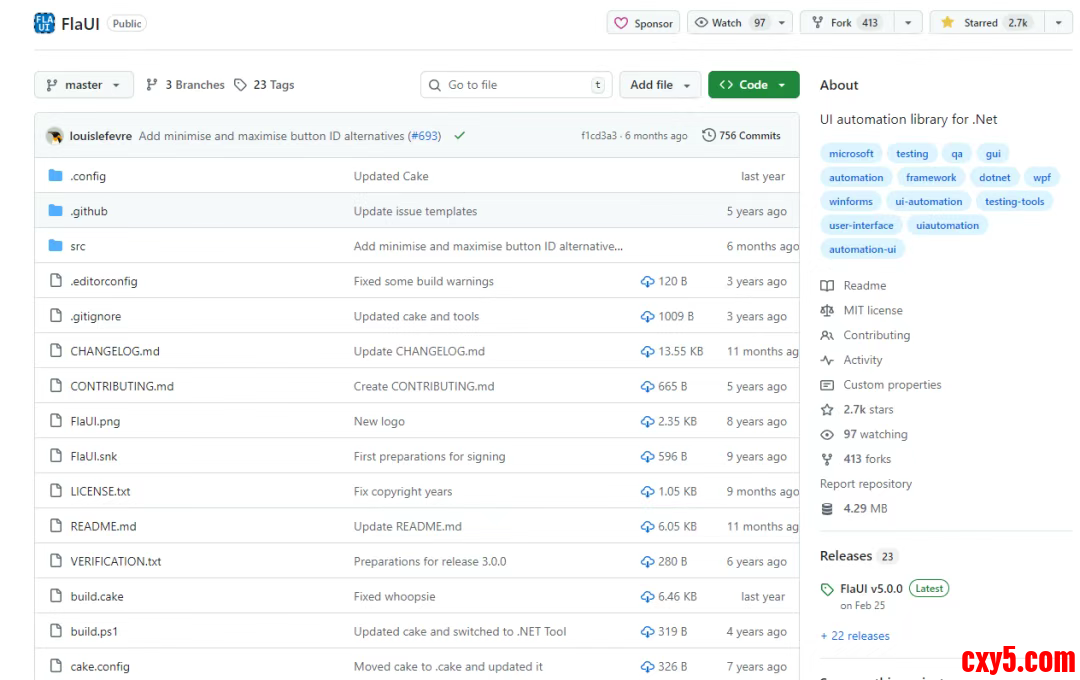
Task: Click the Go to file search field
Action: (515, 85)
